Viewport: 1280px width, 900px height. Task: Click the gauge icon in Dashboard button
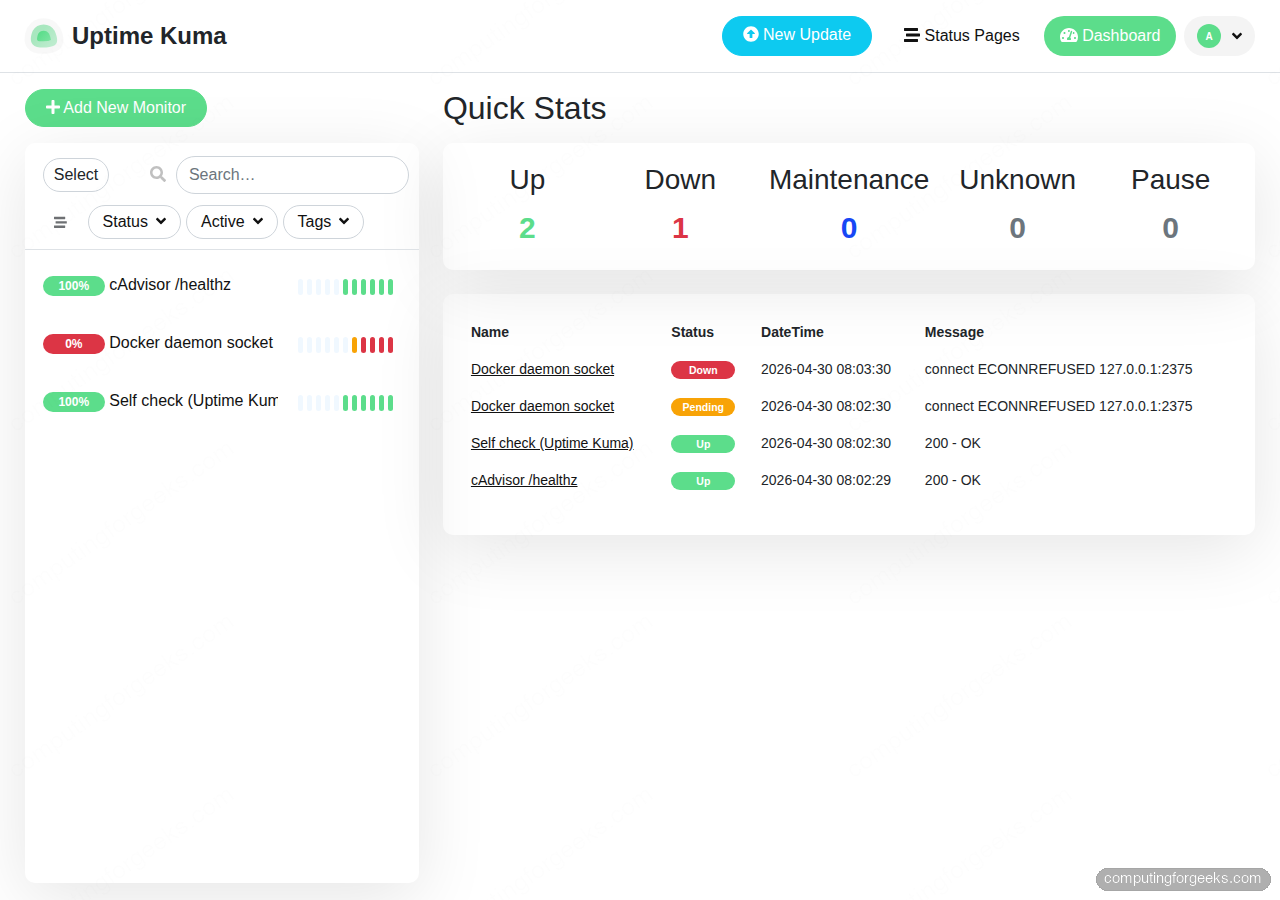coord(1069,35)
